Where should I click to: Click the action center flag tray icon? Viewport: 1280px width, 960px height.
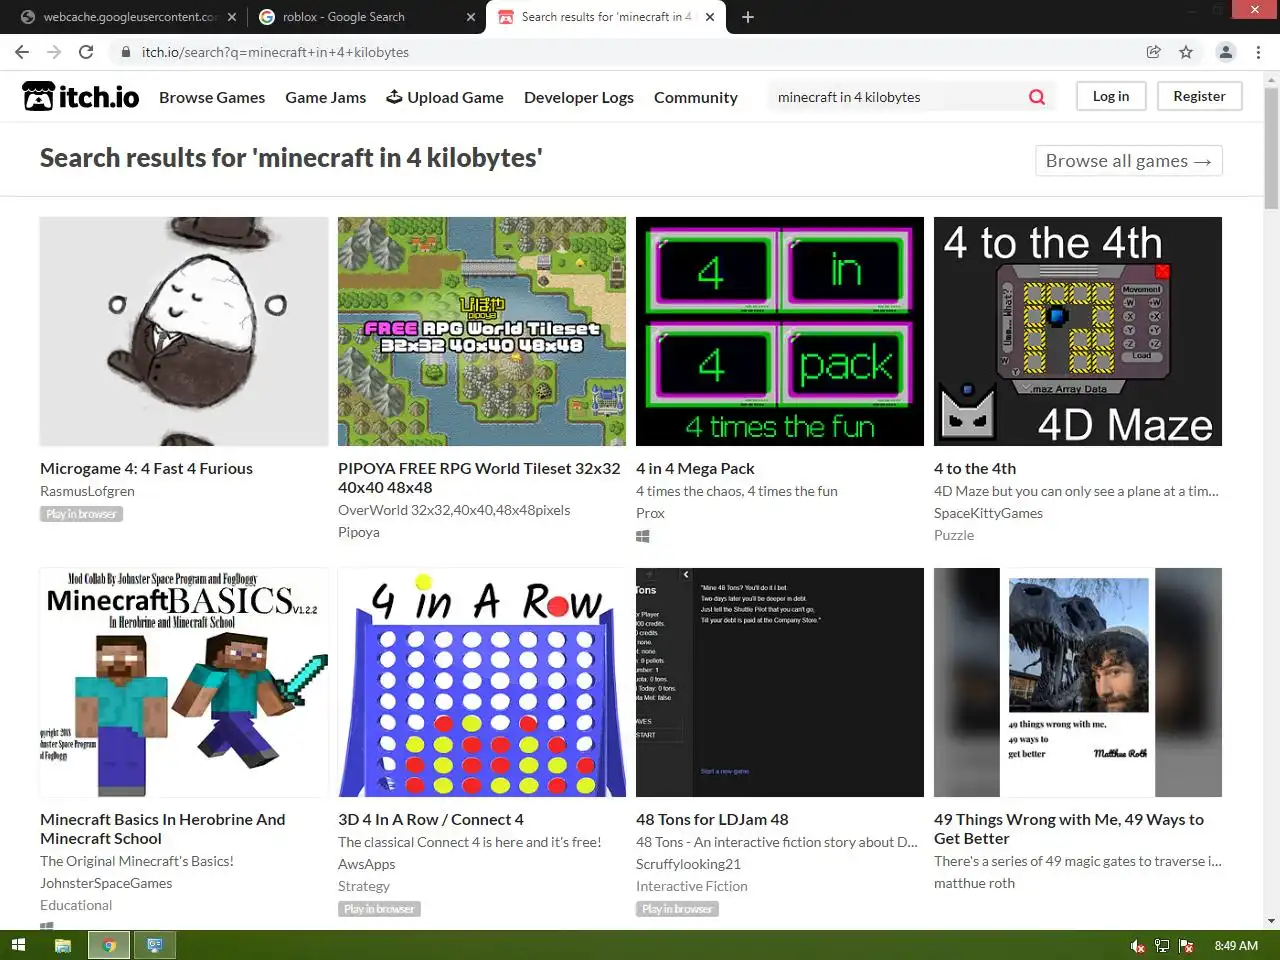coord(1186,946)
